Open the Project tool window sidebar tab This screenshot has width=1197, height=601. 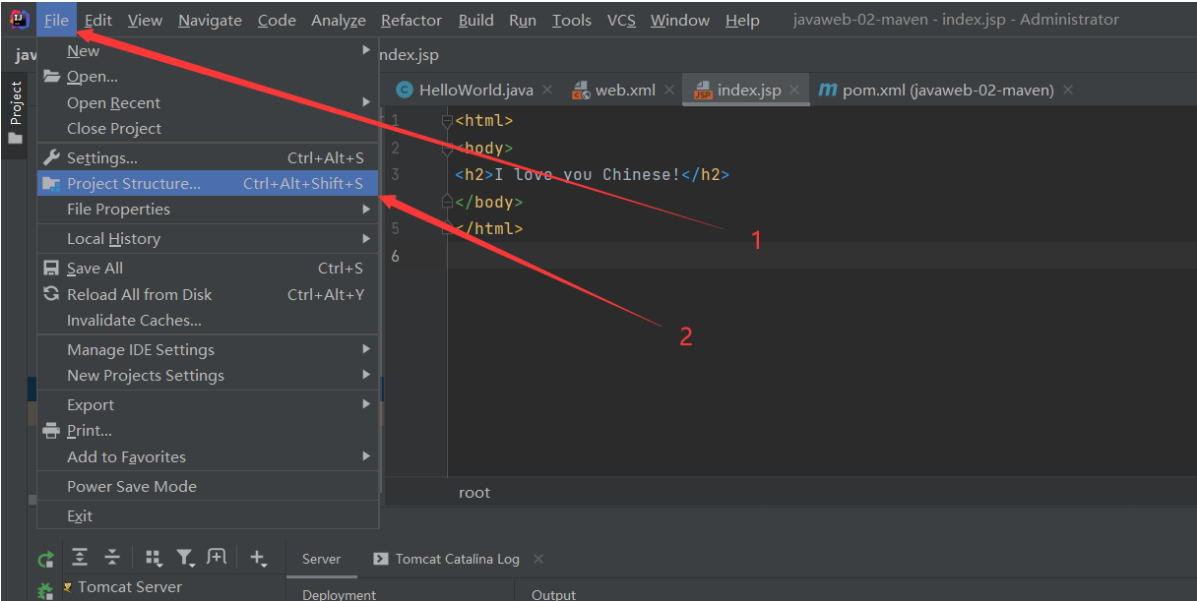tap(15, 112)
